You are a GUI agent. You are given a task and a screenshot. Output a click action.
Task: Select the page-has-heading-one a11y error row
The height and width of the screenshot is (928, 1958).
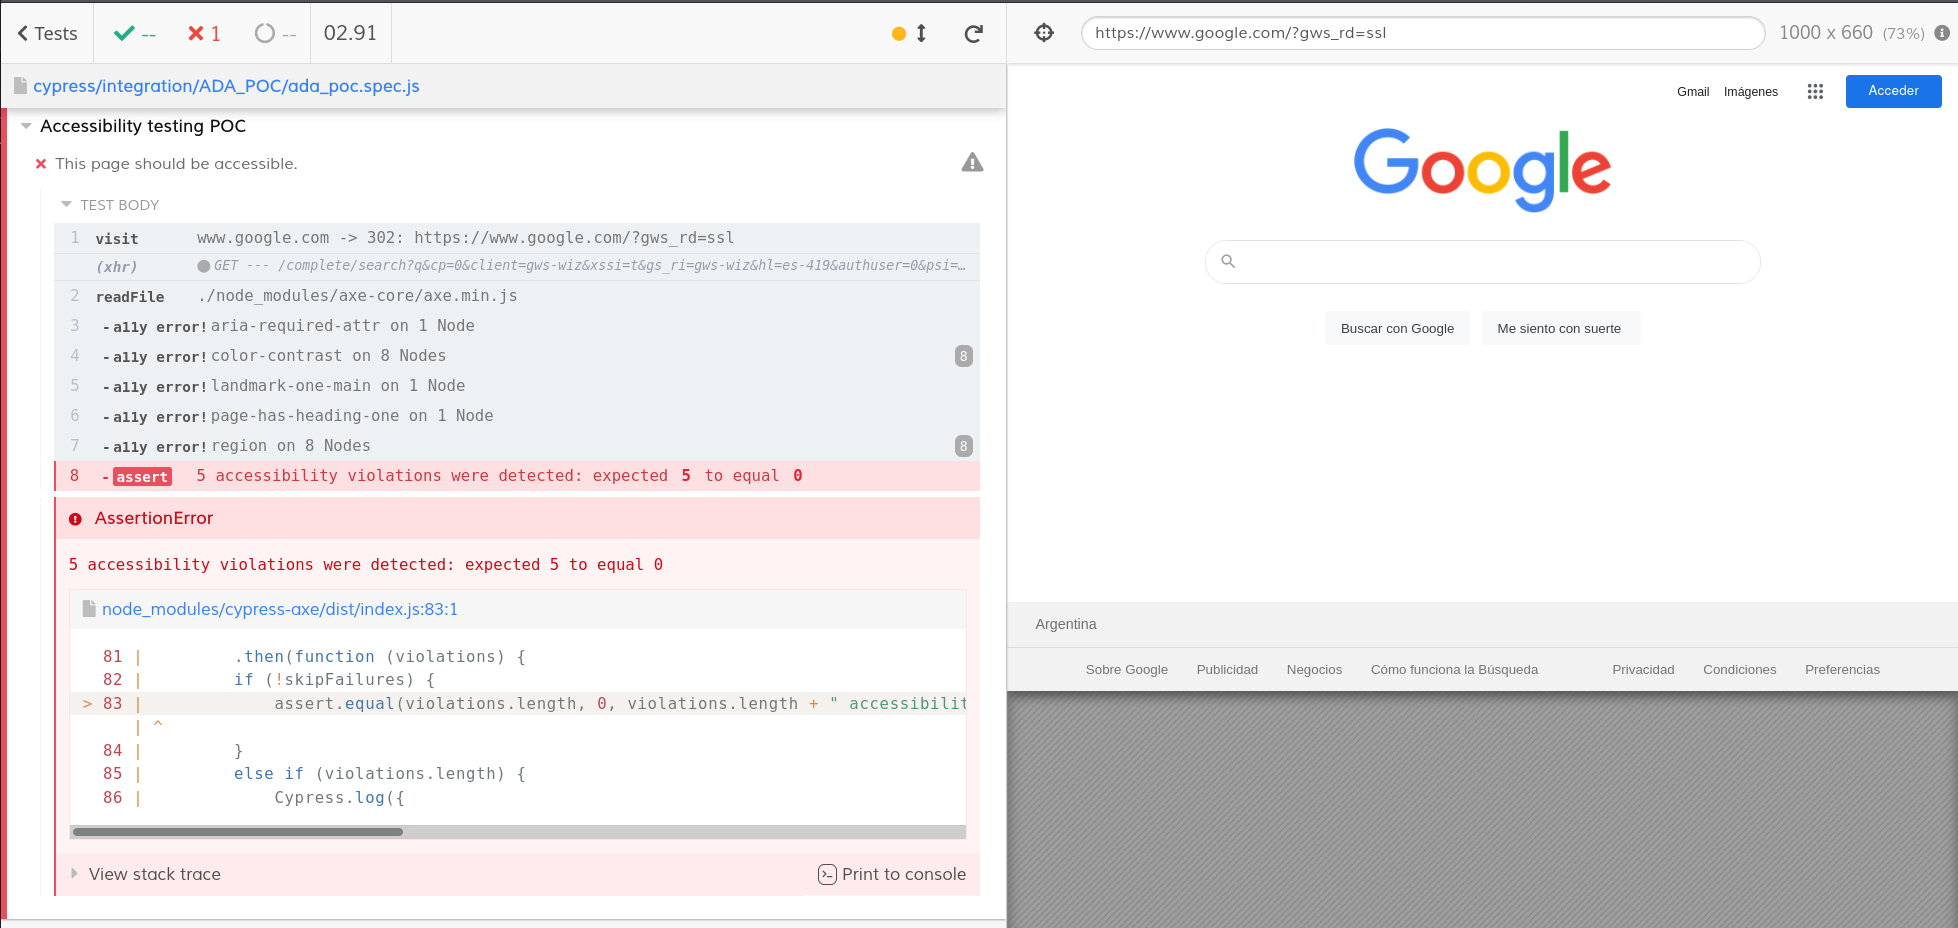coord(517,416)
